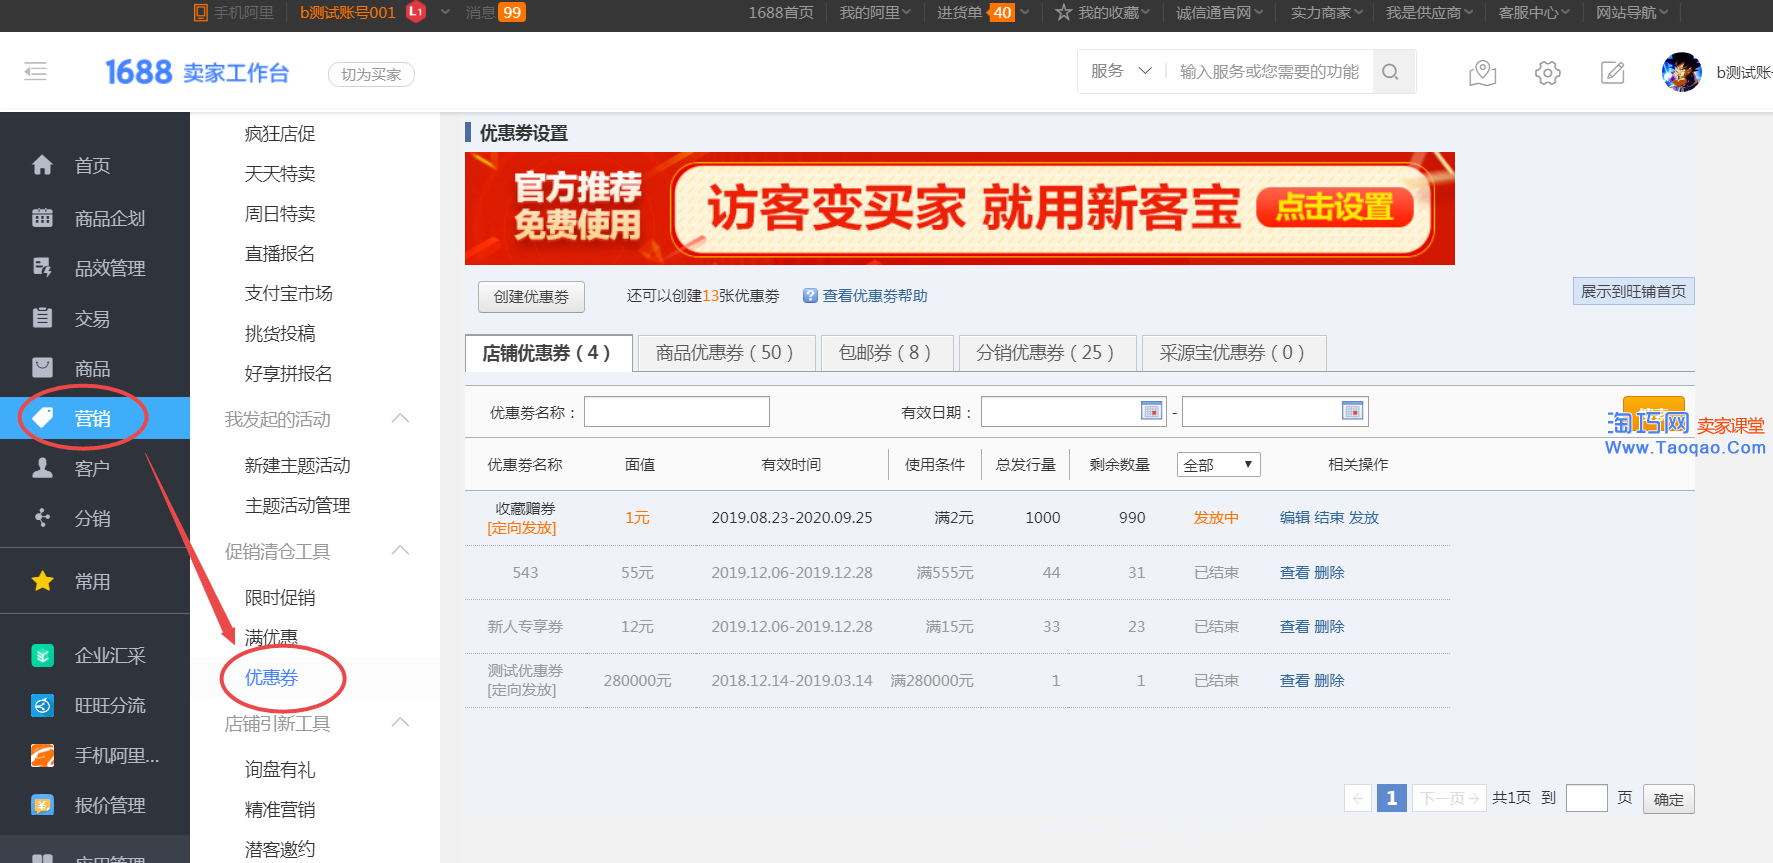
Task: Expand the 诚信通官网 top menu
Action: point(1219,12)
